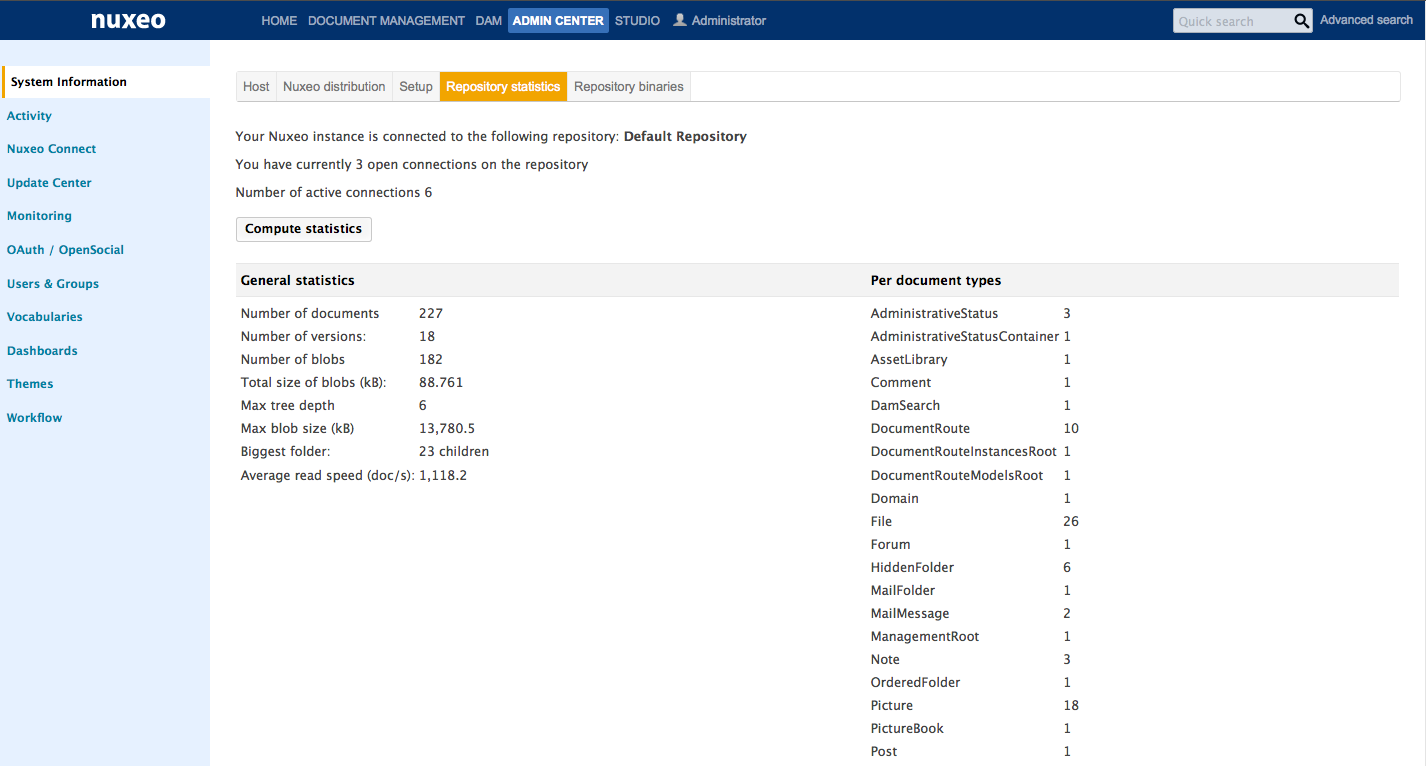Click the 'MailMessage' entry
Image resolution: width=1426 pixels, height=766 pixels.
[910, 613]
